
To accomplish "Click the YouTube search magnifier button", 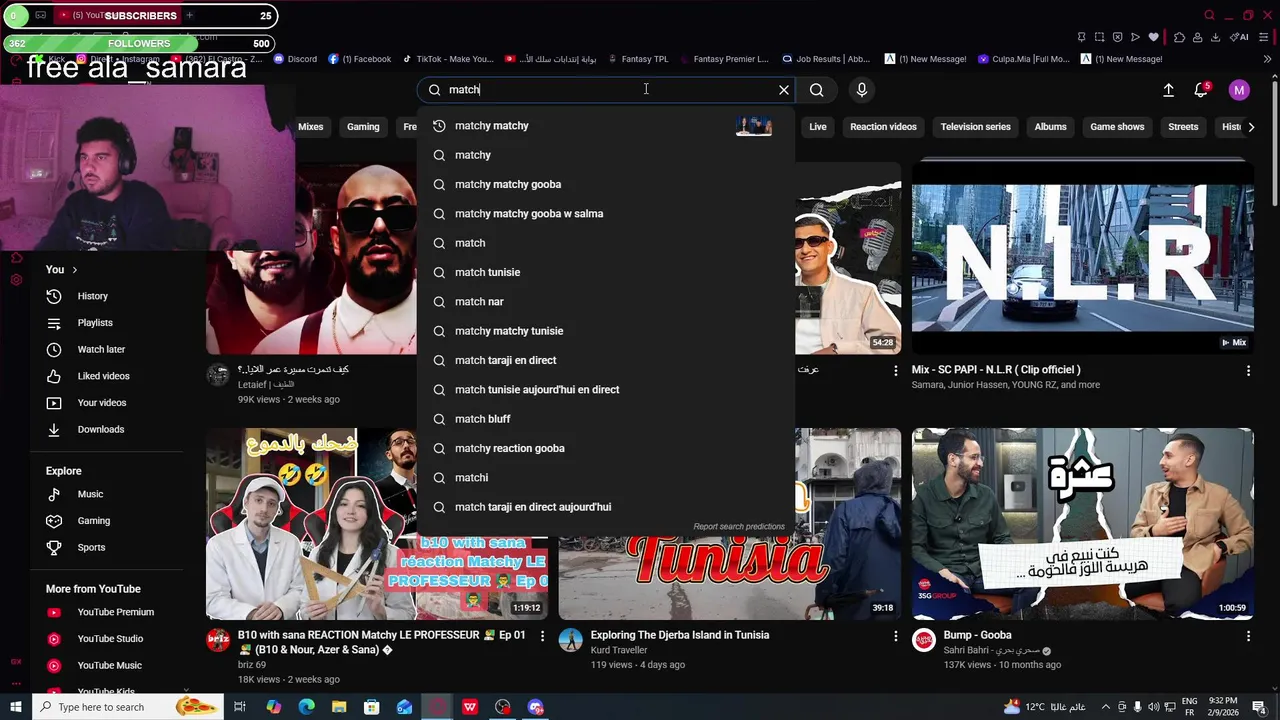I will (x=817, y=90).
